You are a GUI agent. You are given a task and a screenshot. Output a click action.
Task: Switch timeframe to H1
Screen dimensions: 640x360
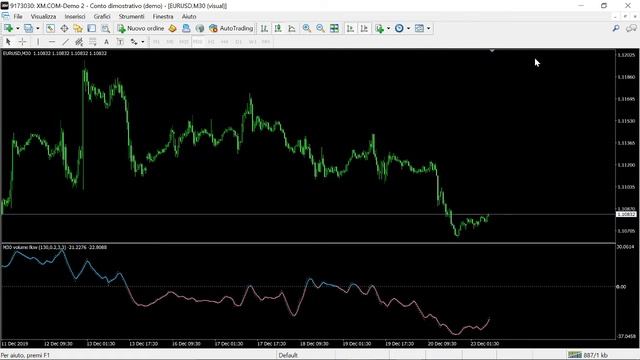(x=211, y=42)
